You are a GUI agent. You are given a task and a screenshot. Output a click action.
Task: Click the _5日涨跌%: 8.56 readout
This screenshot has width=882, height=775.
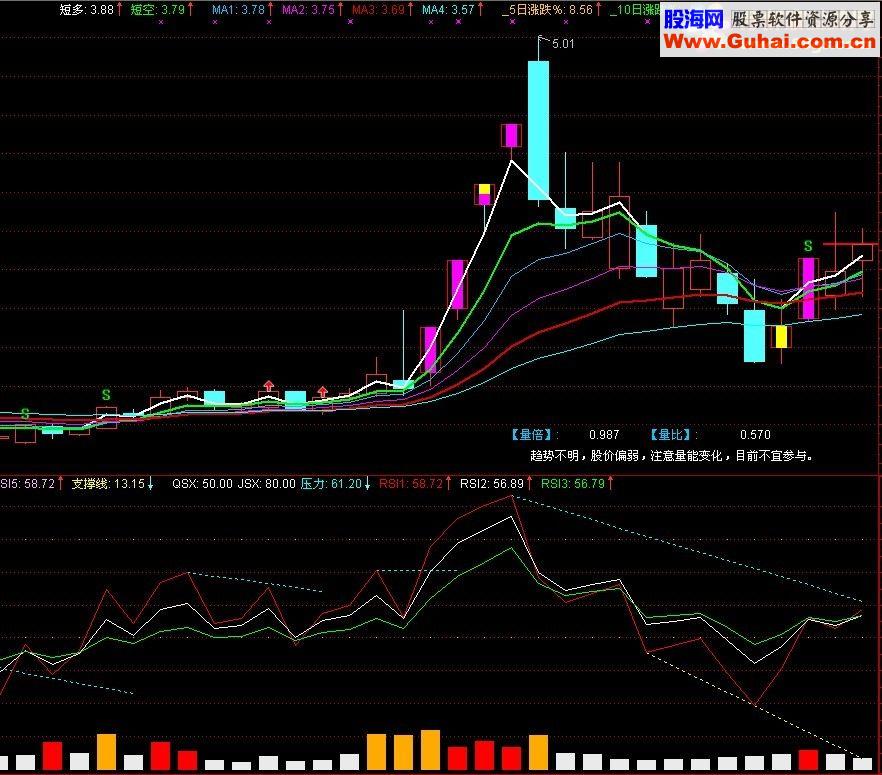[x=548, y=10]
